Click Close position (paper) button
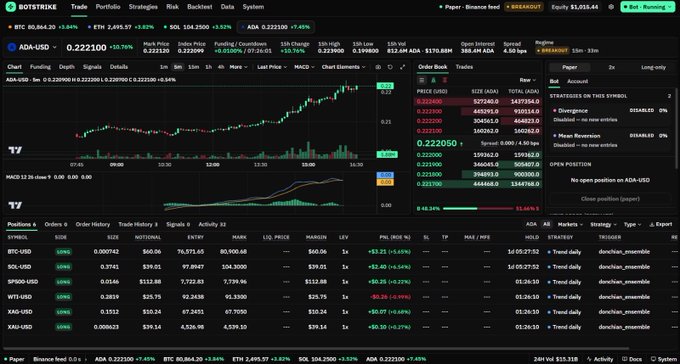 coord(610,199)
